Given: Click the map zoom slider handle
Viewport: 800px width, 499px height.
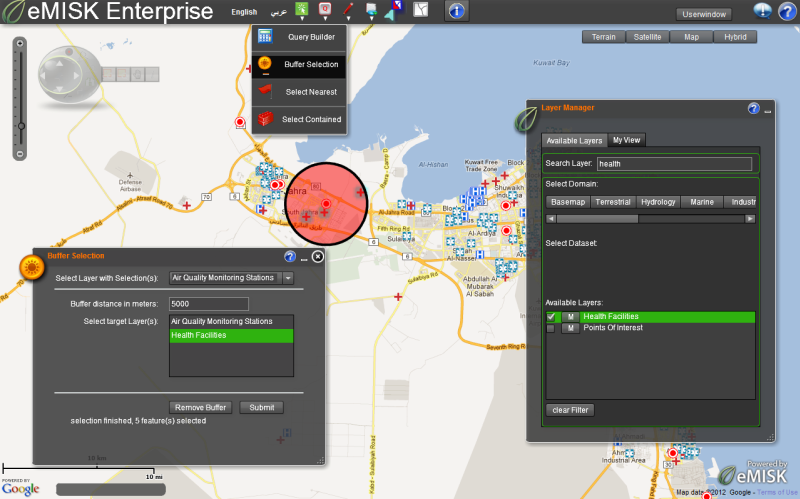Looking at the screenshot, I should [x=21, y=126].
